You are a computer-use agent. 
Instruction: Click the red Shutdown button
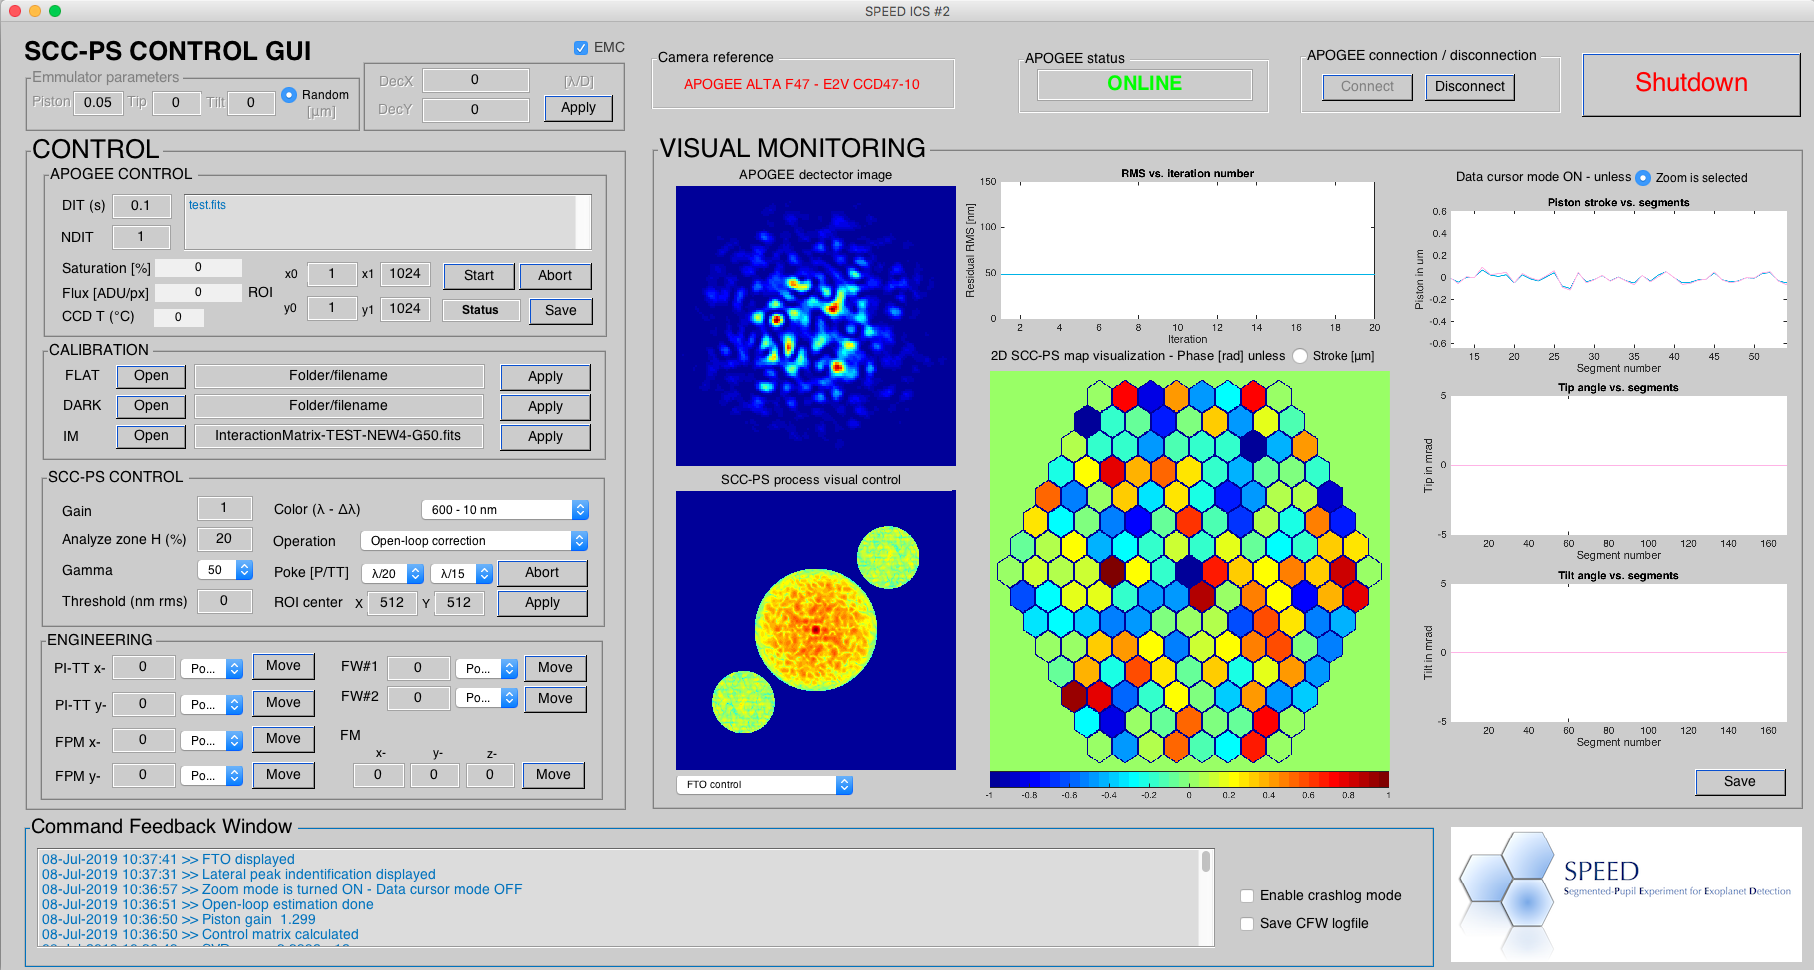1691,84
